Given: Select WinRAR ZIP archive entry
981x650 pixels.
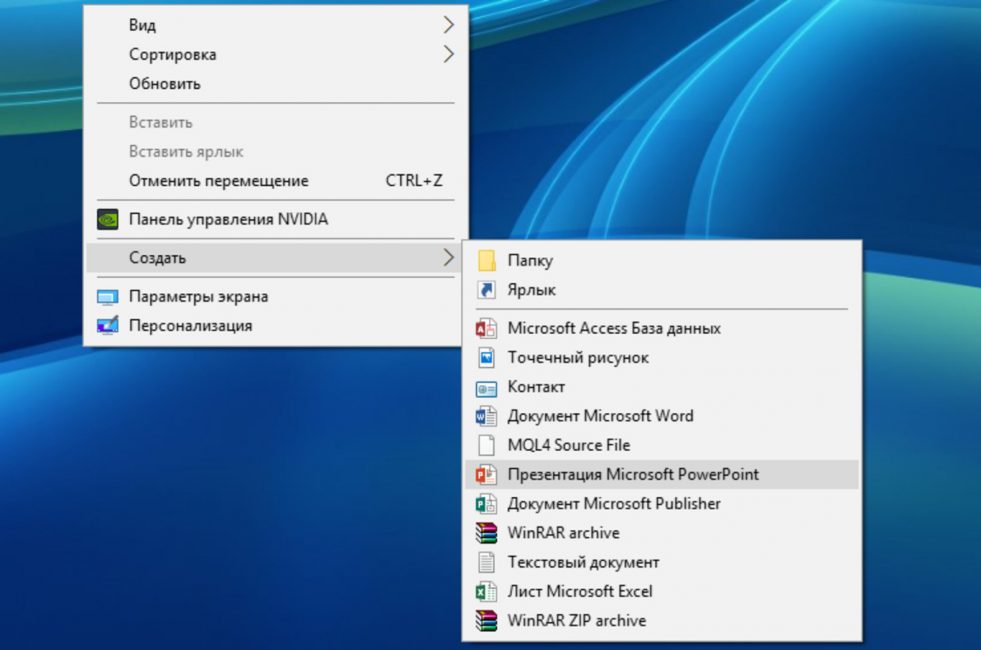Looking at the screenshot, I should 662,621.
